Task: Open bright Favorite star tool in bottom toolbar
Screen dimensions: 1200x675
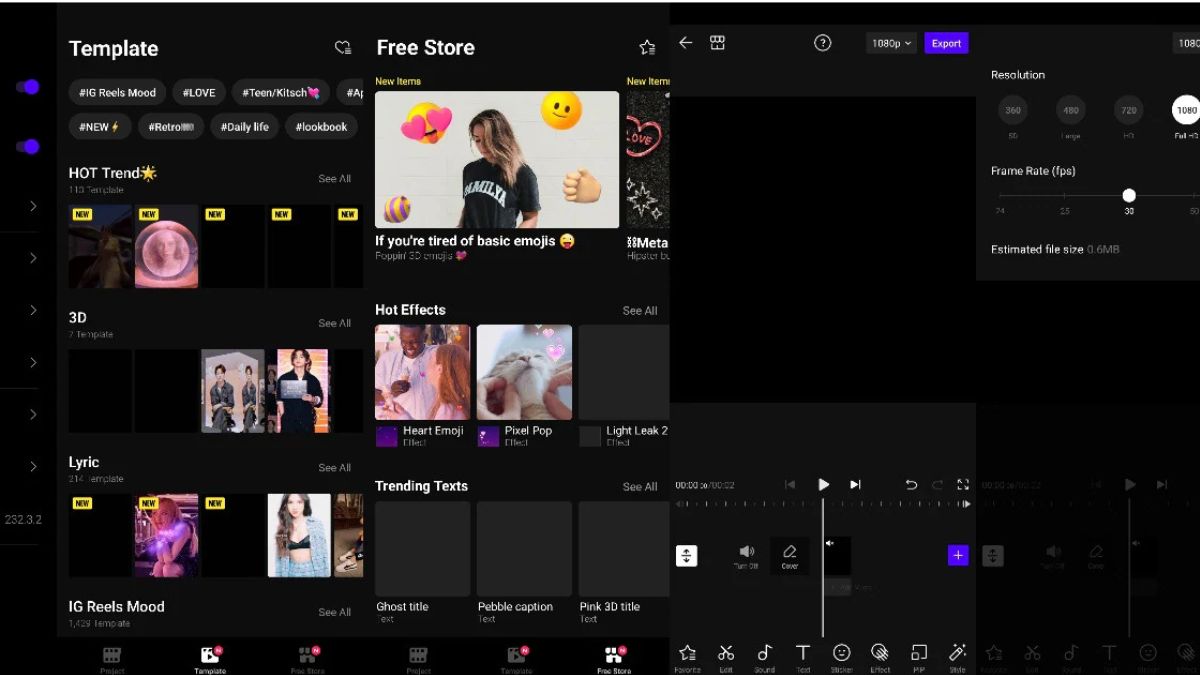Action: (x=688, y=657)
